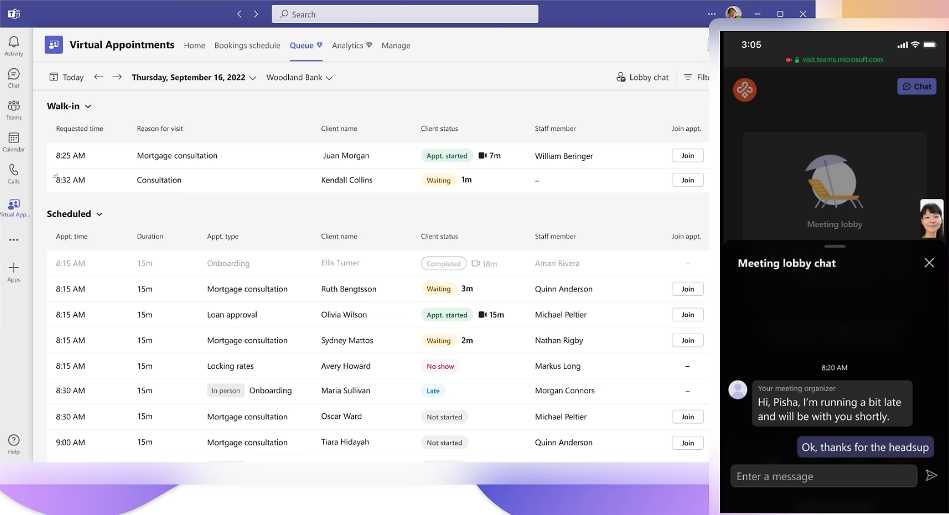Open Chat button on the phone screen
The image size is (949, 515).
click(x=916, y=87)
